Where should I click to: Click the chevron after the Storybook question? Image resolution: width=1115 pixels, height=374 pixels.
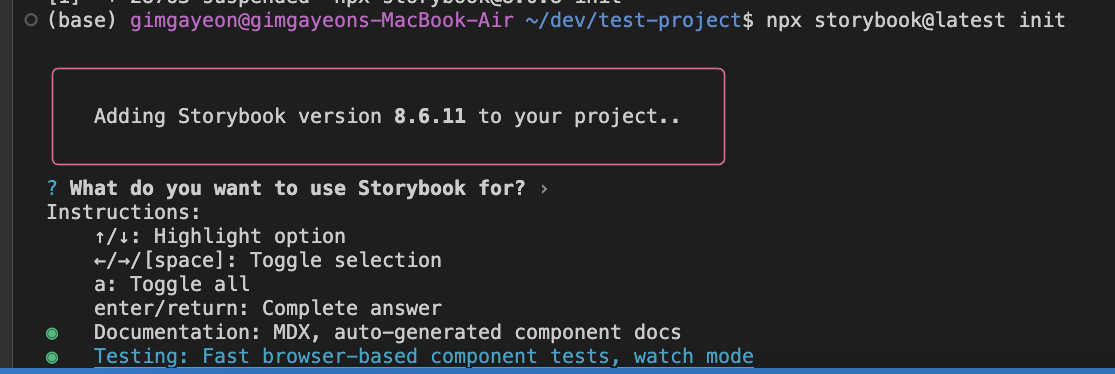(544, 189)
